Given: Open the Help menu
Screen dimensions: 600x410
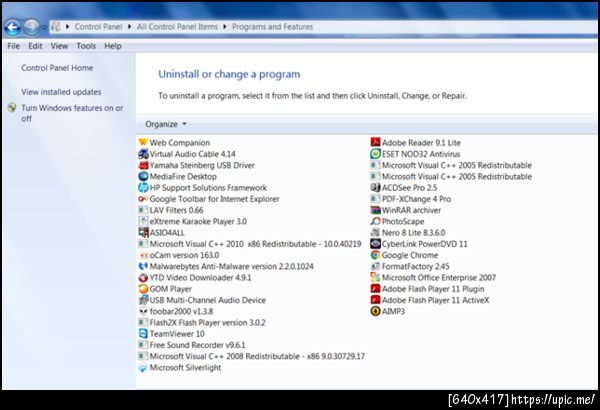Looking at the screenshot, I should [113, 46].
